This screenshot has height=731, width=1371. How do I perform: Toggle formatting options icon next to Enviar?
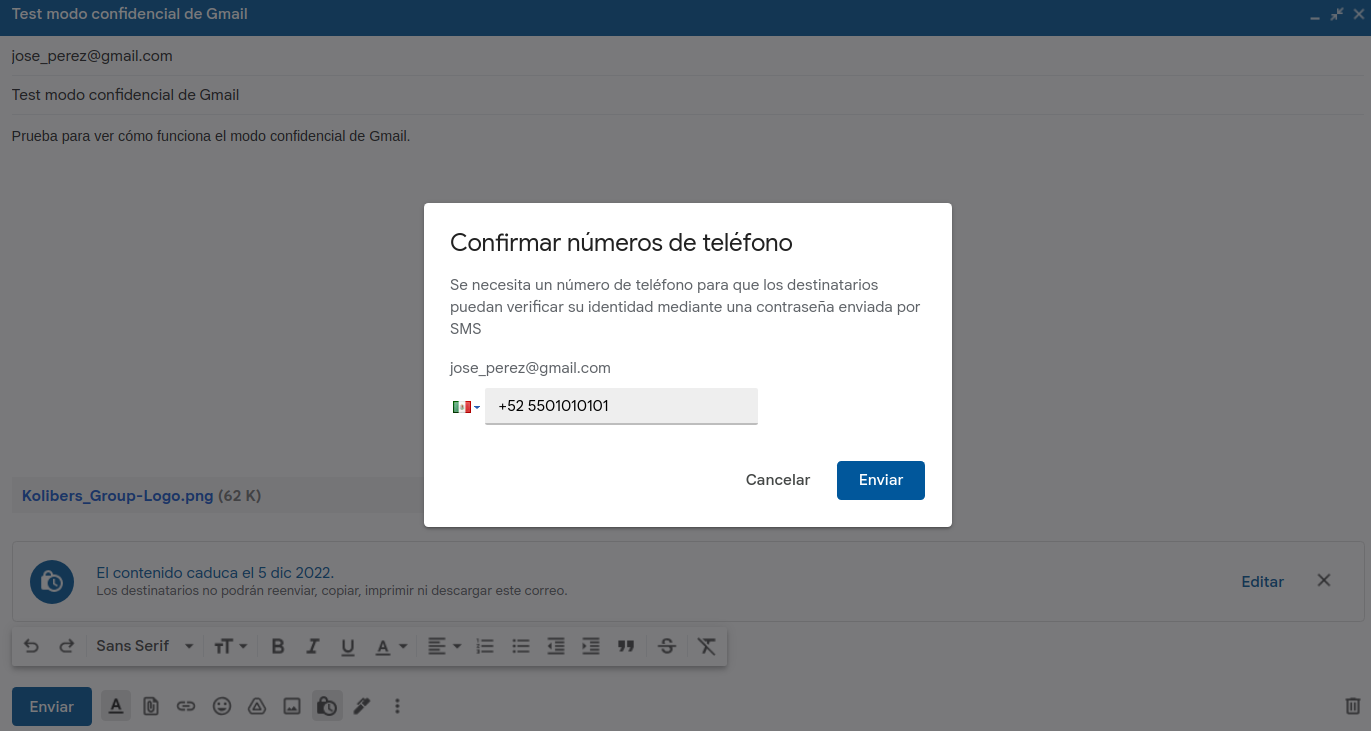point(116,706)
